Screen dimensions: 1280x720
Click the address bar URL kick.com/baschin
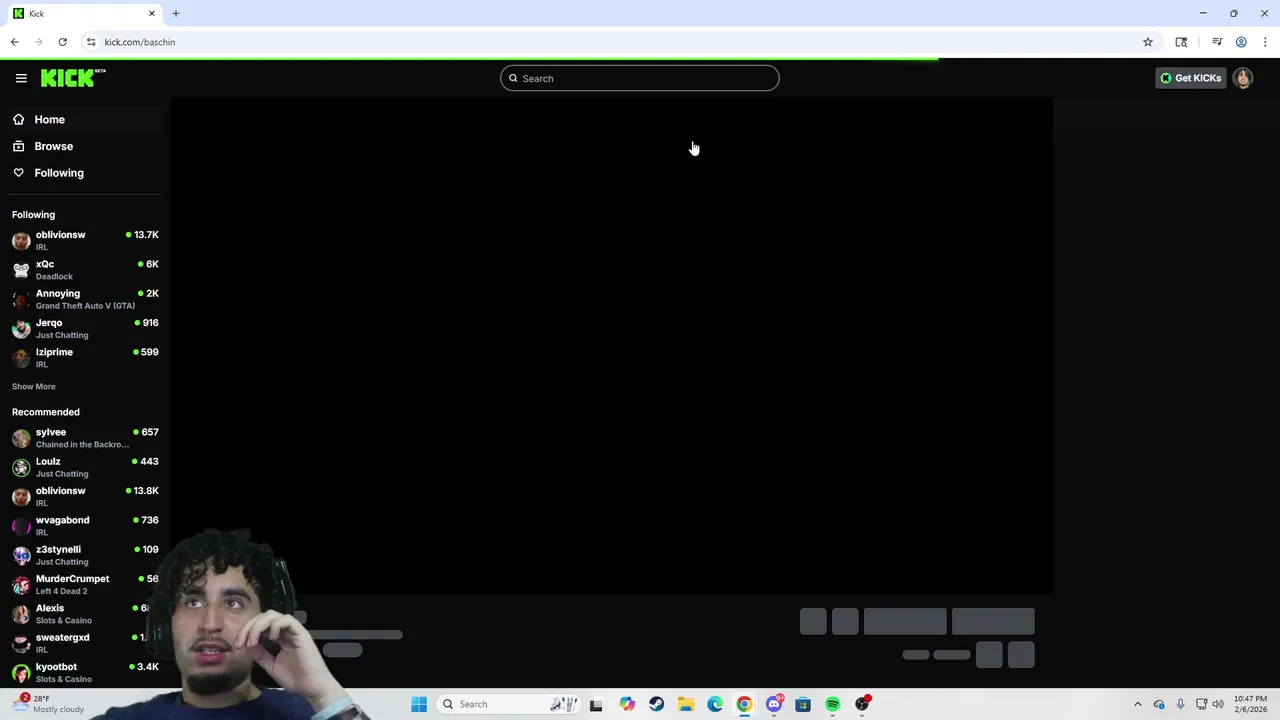click(x=140, y=42)
